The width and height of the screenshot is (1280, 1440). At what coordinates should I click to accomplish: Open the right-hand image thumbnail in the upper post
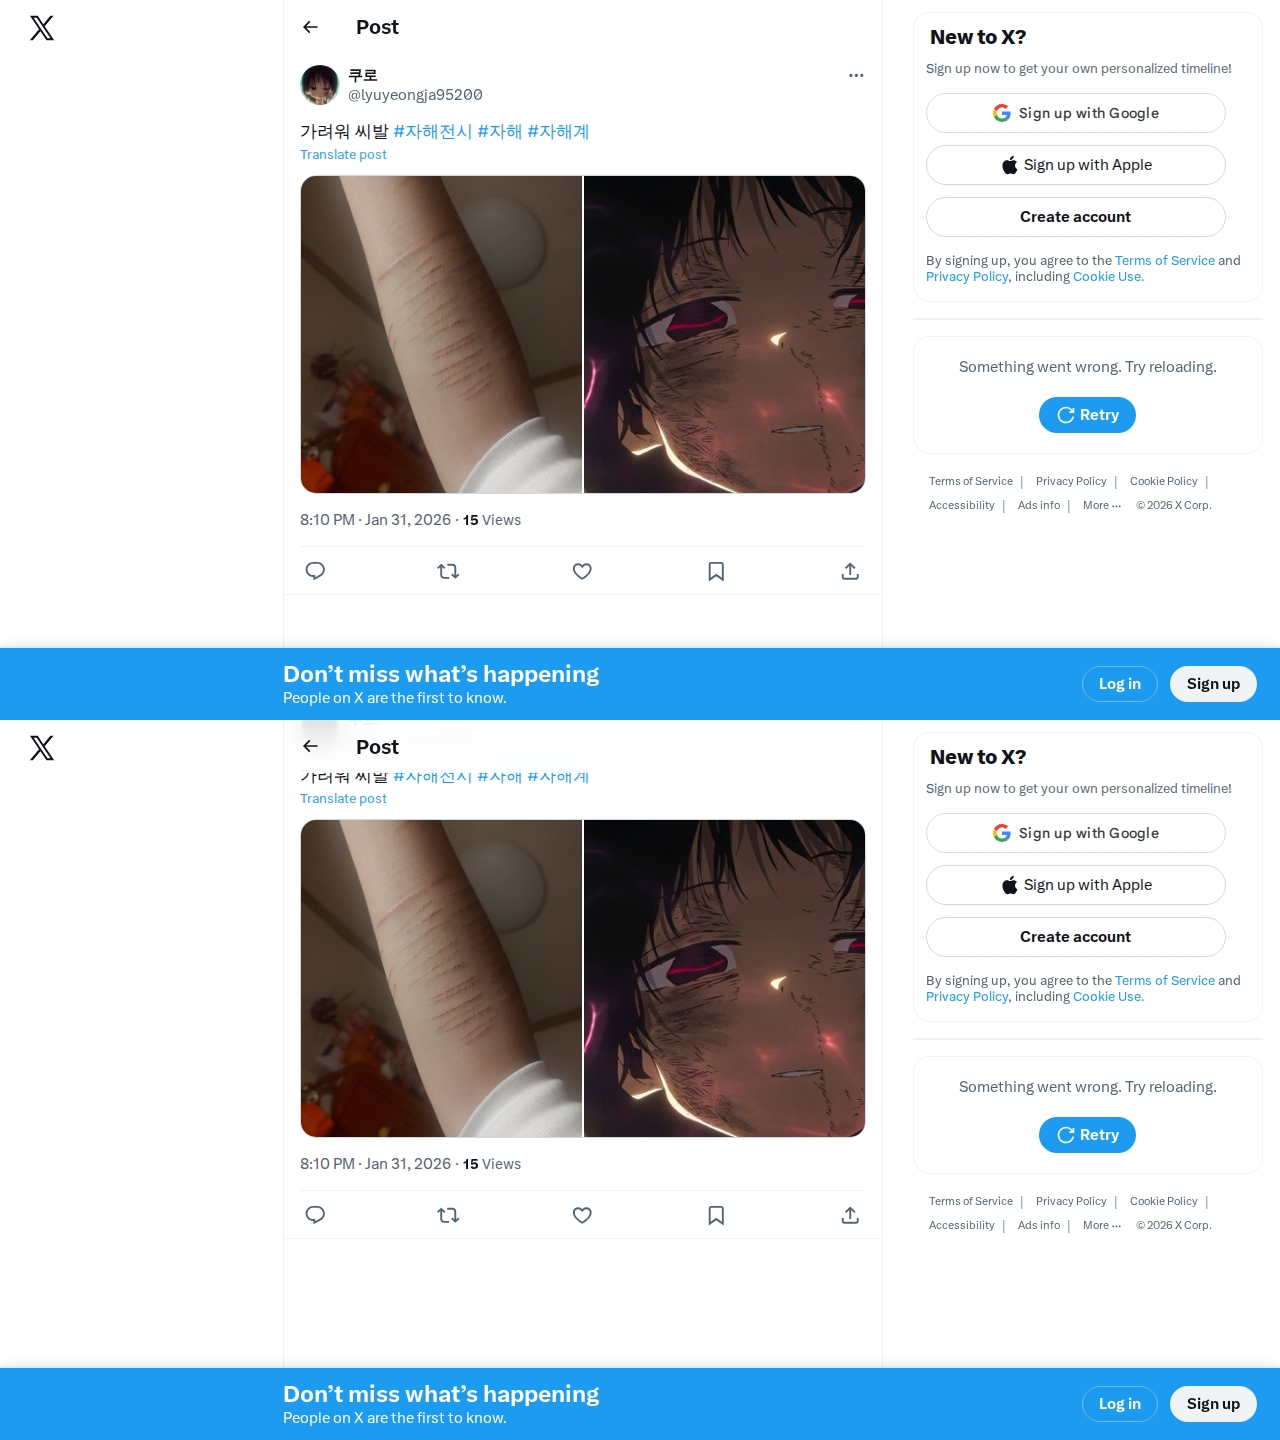click(x=725, y=334)
